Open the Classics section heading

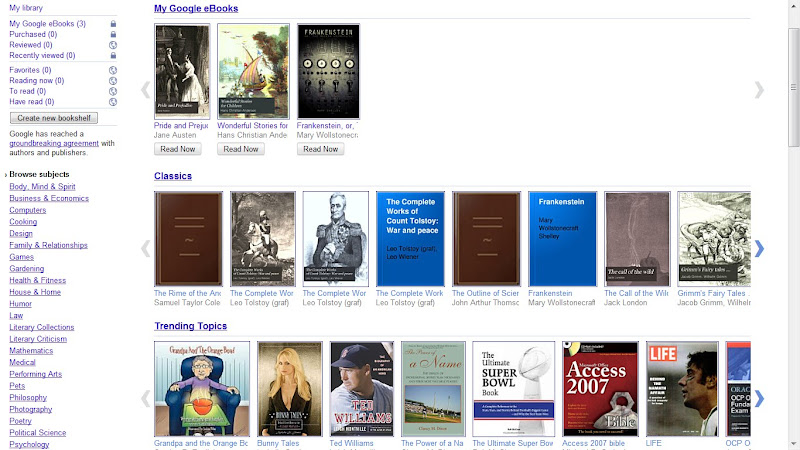173,176
